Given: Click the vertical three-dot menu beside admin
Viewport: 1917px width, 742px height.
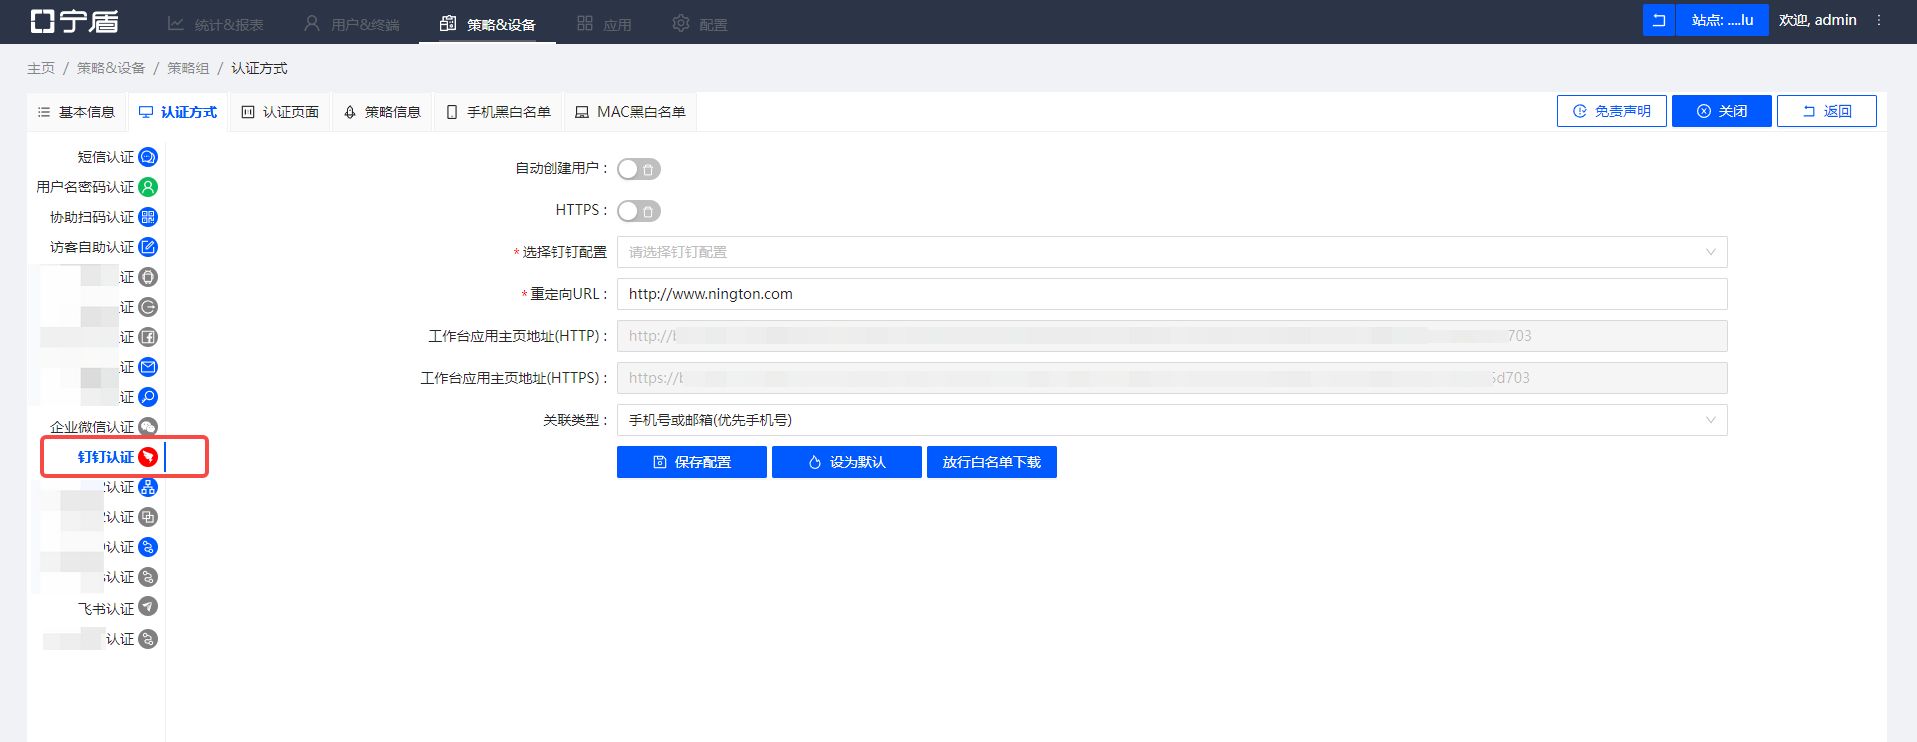Looking at the screenshot, I should pyautogui.click(x=1879, y=20).
